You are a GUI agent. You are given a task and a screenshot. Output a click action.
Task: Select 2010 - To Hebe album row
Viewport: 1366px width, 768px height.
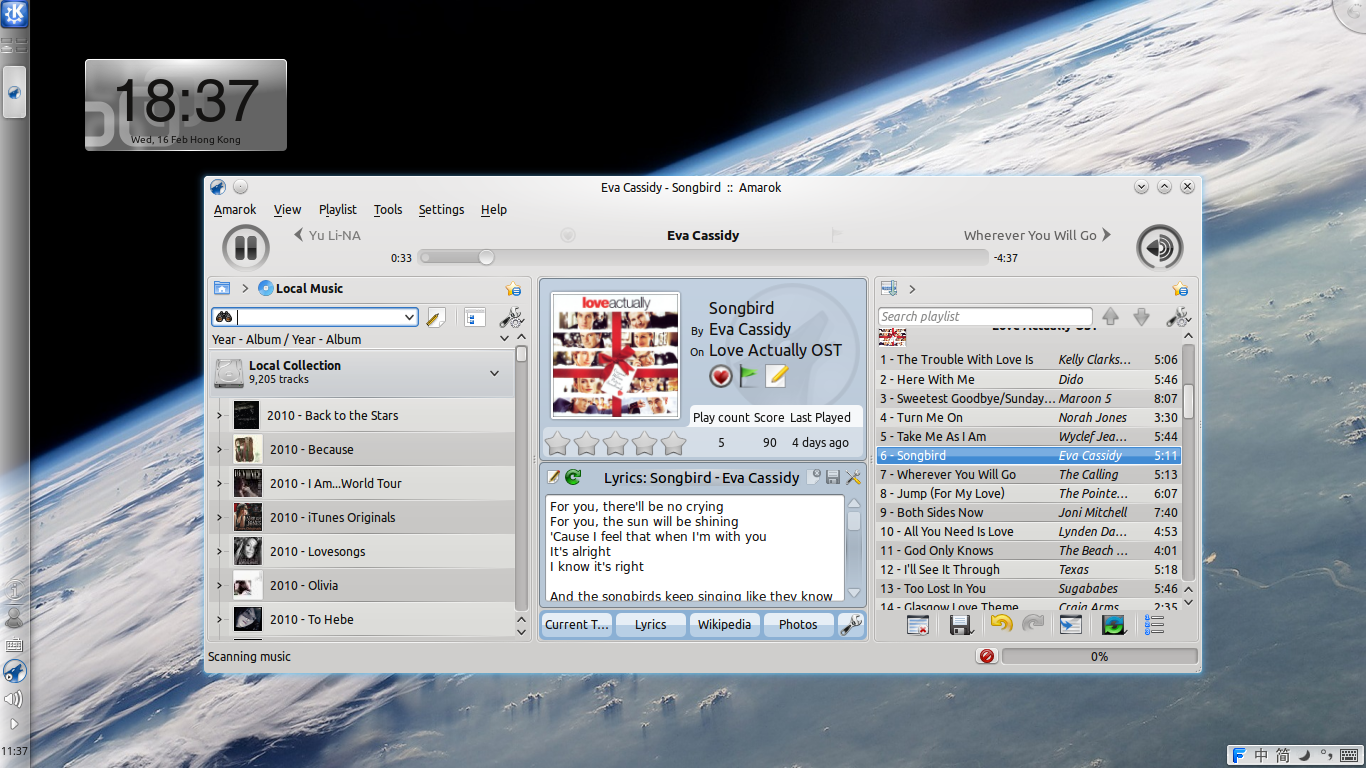coord(362,619)
